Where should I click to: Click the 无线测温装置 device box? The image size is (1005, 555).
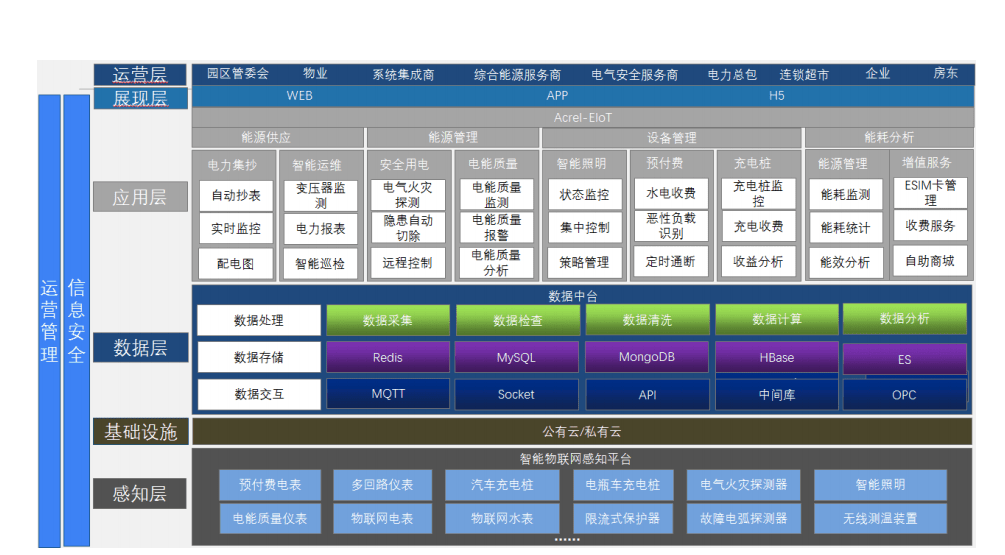click(x=880, y=519)
